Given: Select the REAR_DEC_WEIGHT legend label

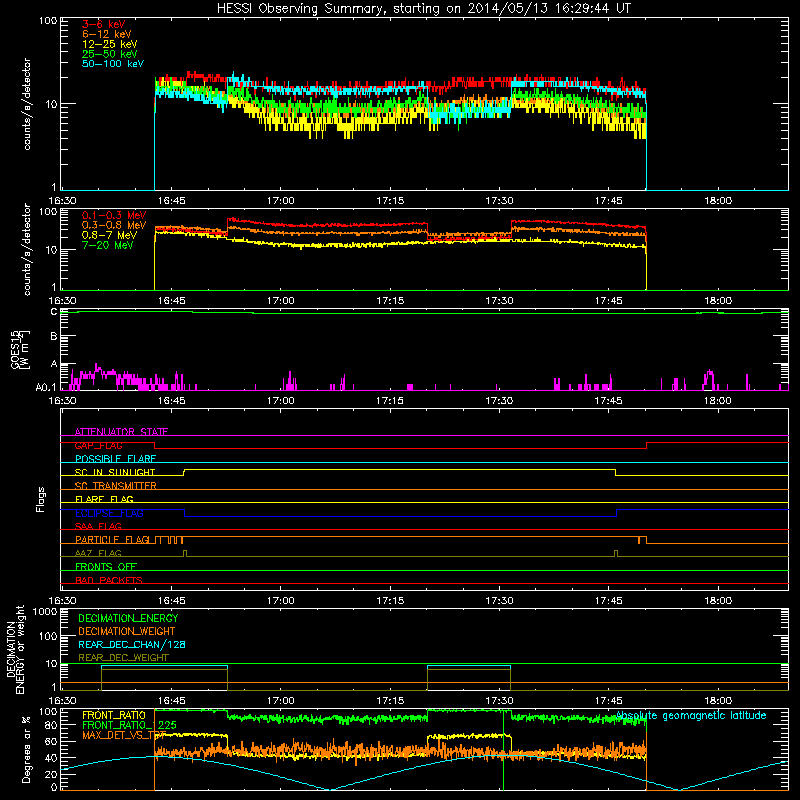Looking at the screenshot, I should click(x=123, y=658).
